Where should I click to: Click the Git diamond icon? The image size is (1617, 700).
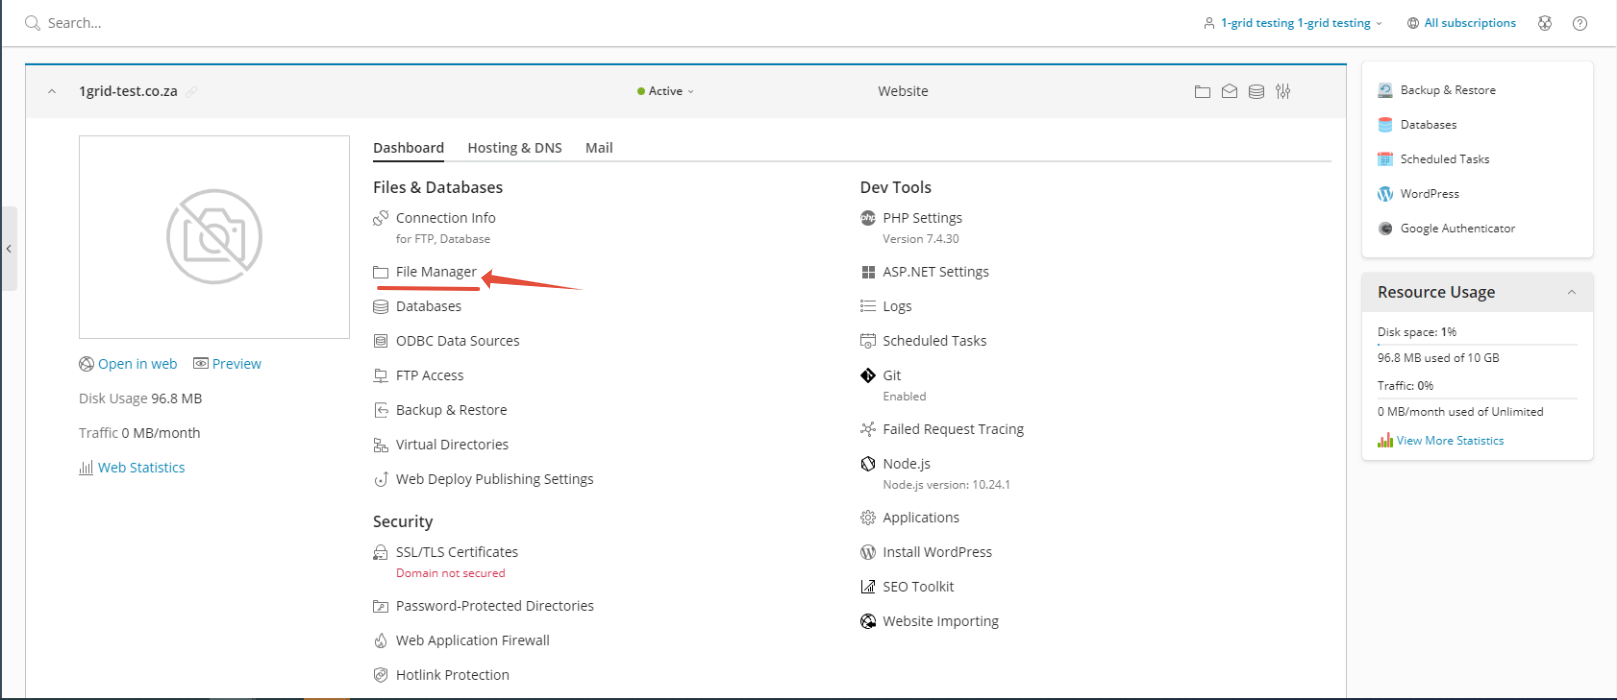click(x=868, y=375)
